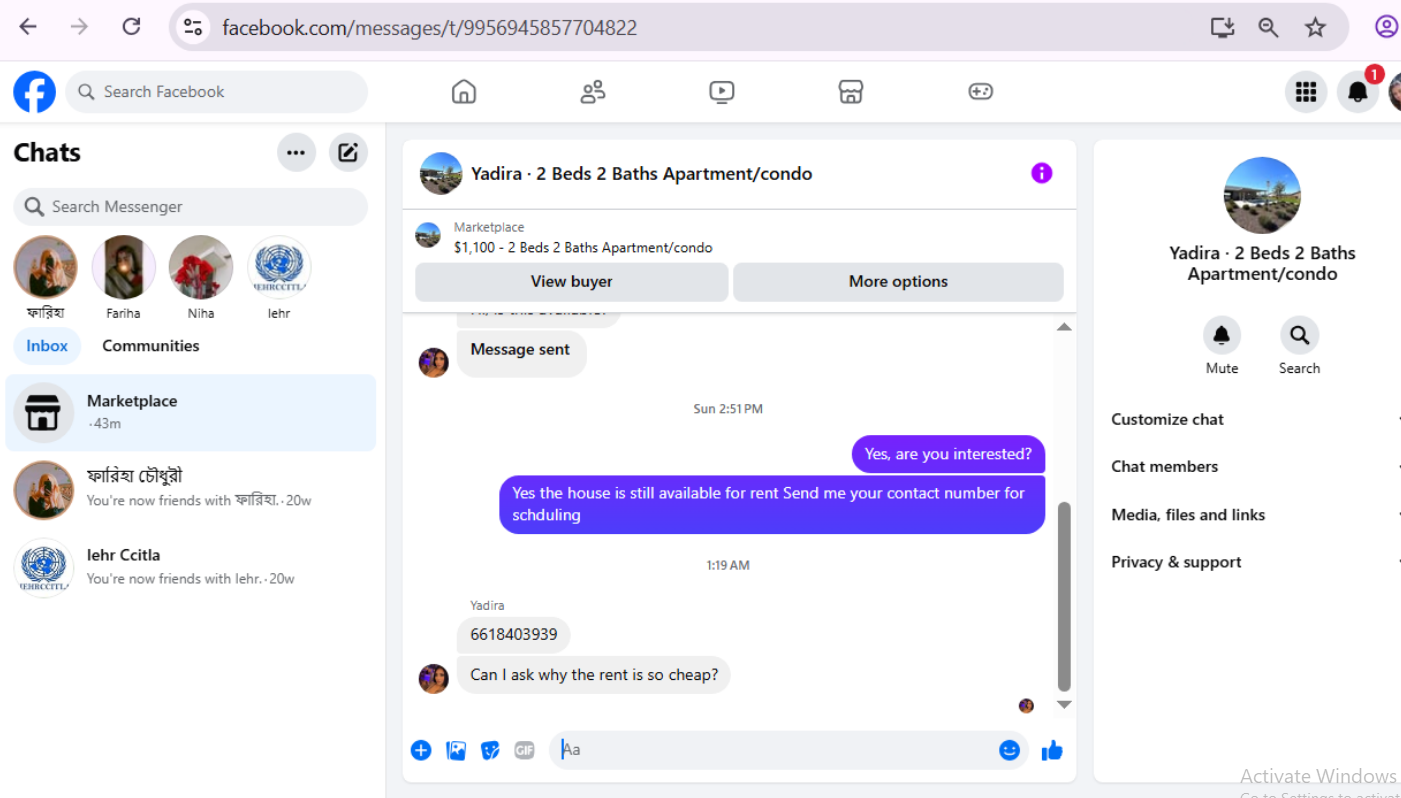Click the More options button
This screenshot has height=798, width=1401.
pos(898,282)
